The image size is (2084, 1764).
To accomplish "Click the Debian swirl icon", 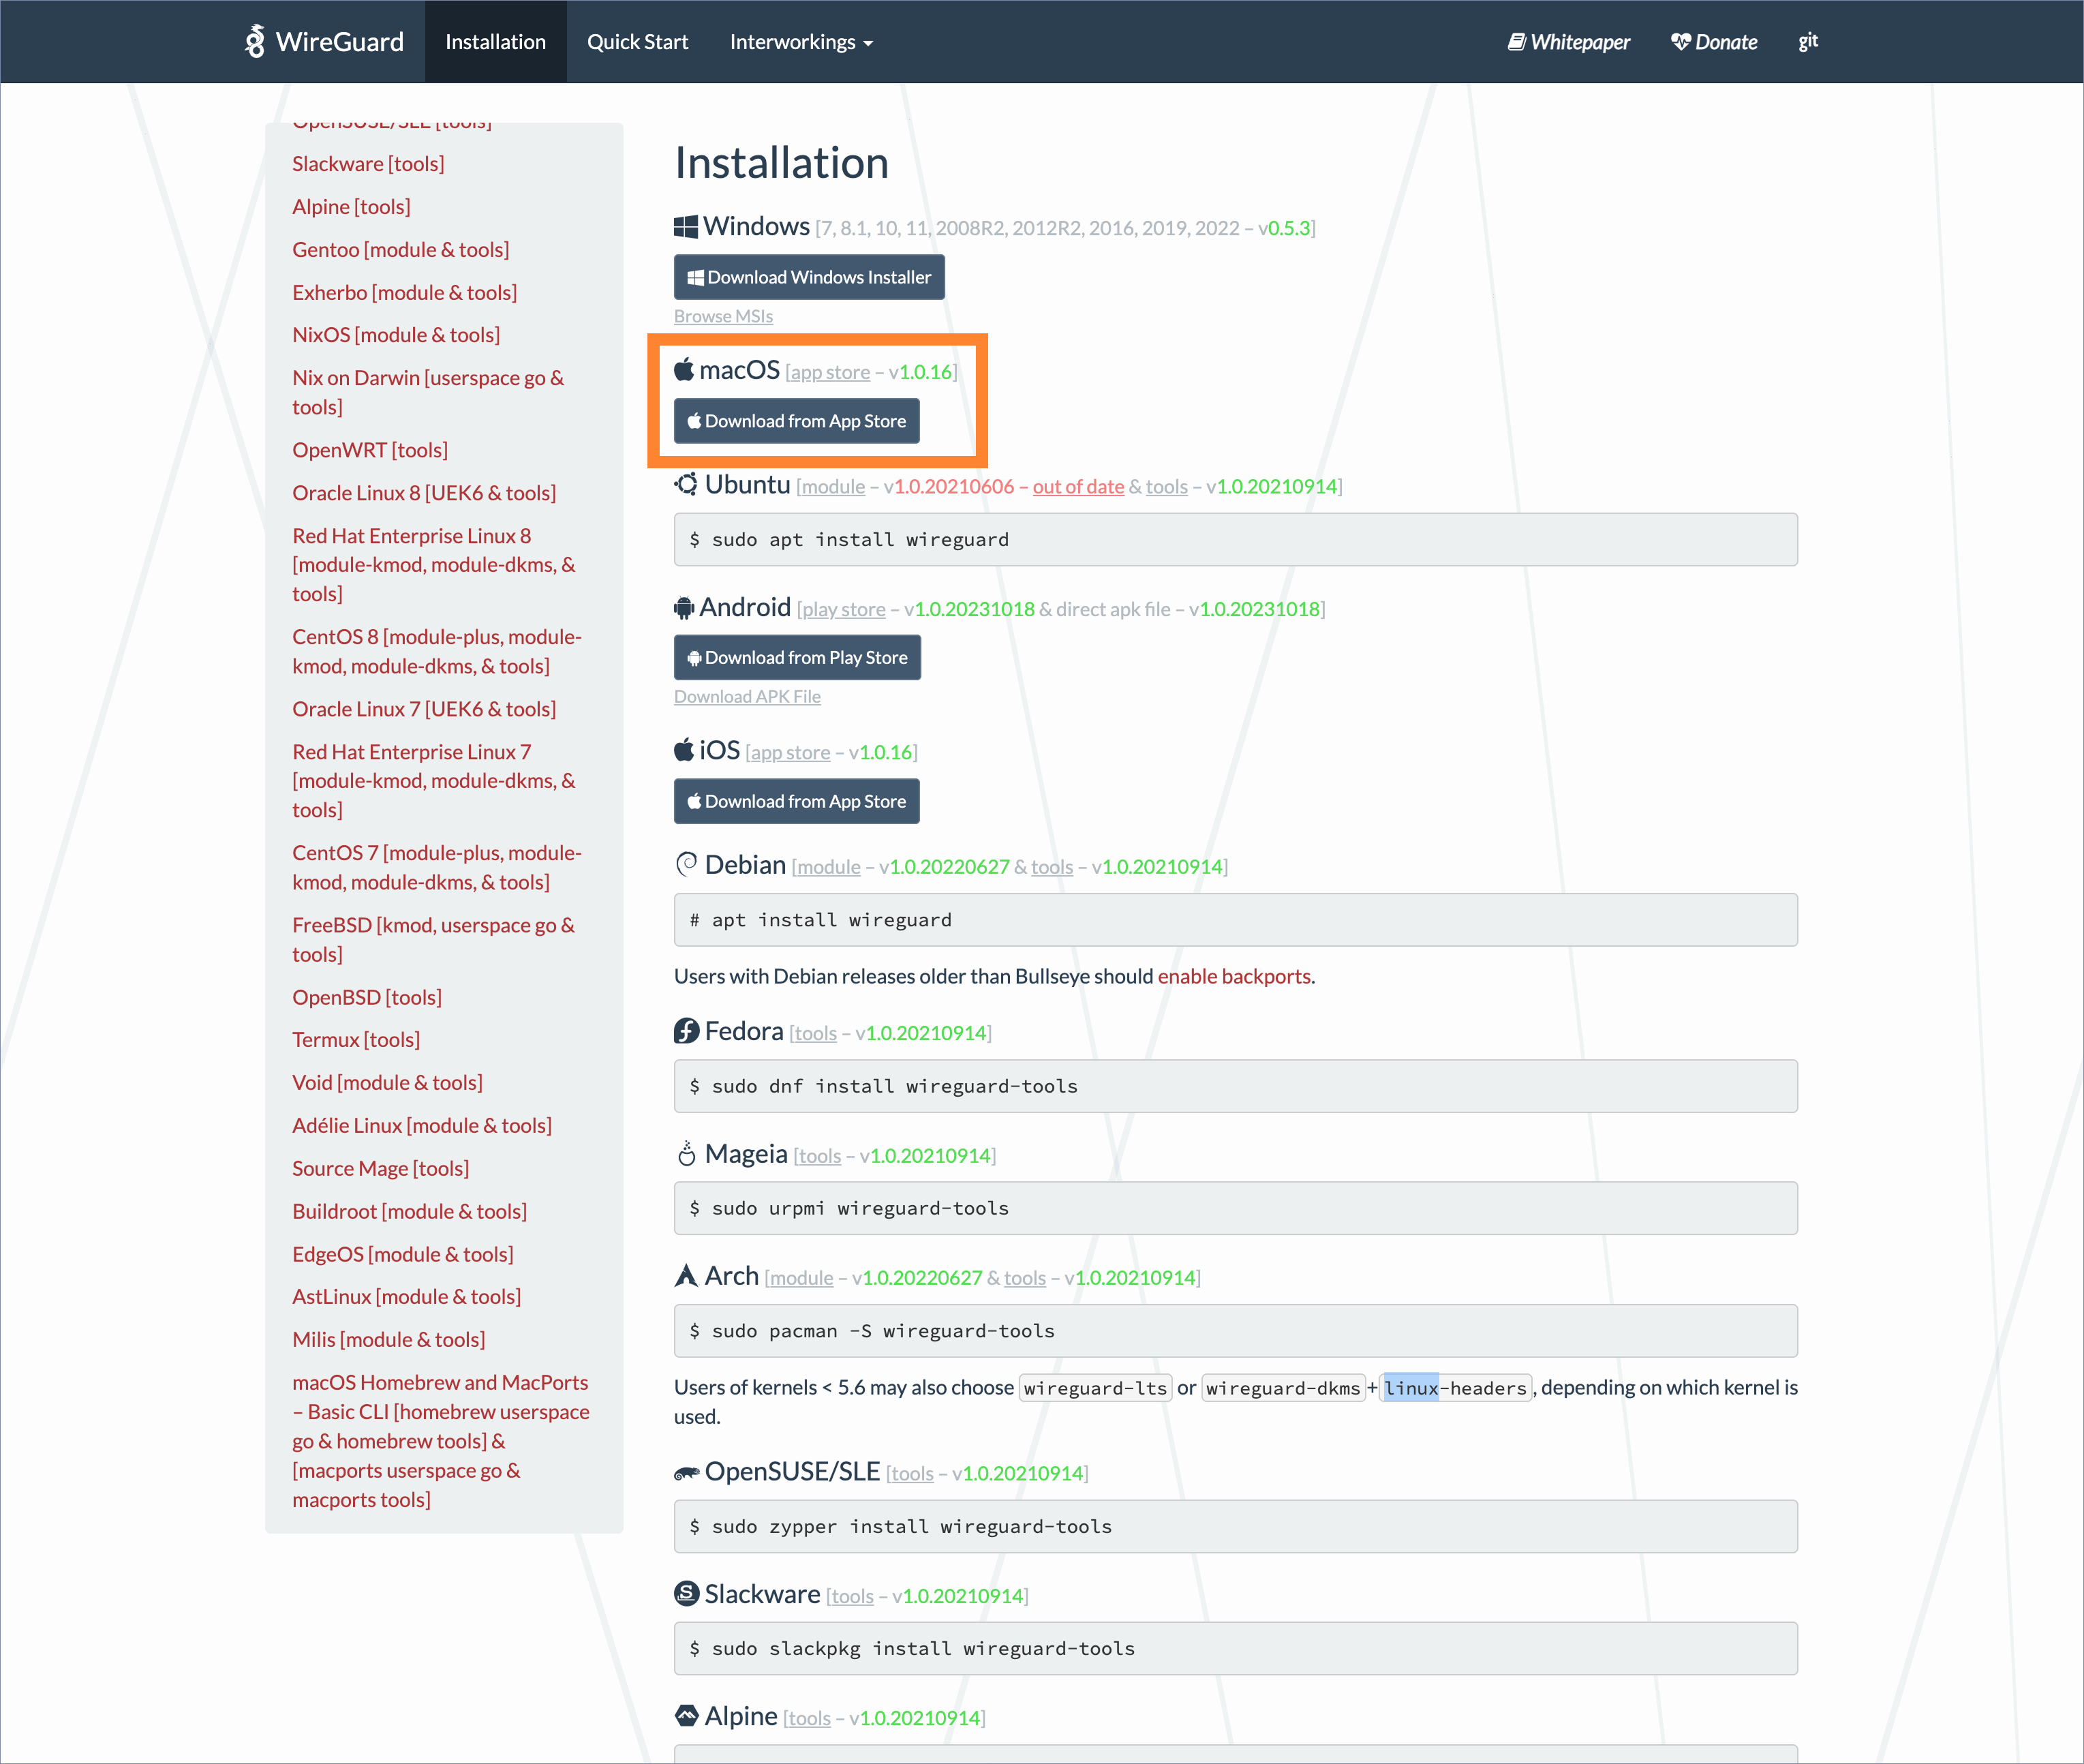I will click(686, 864).
